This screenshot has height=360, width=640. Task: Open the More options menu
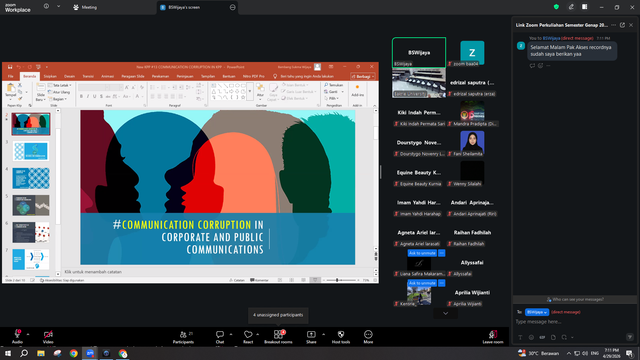point(368,337)
